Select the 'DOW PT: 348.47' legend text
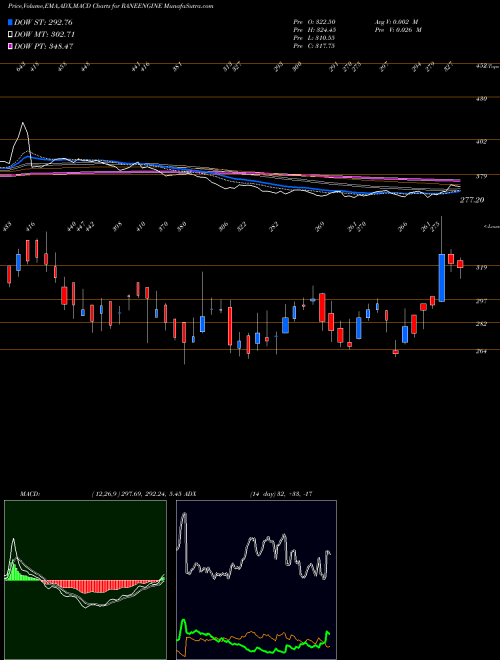The width and height of the screenshot is (500, 660). [x=44, y=46]
